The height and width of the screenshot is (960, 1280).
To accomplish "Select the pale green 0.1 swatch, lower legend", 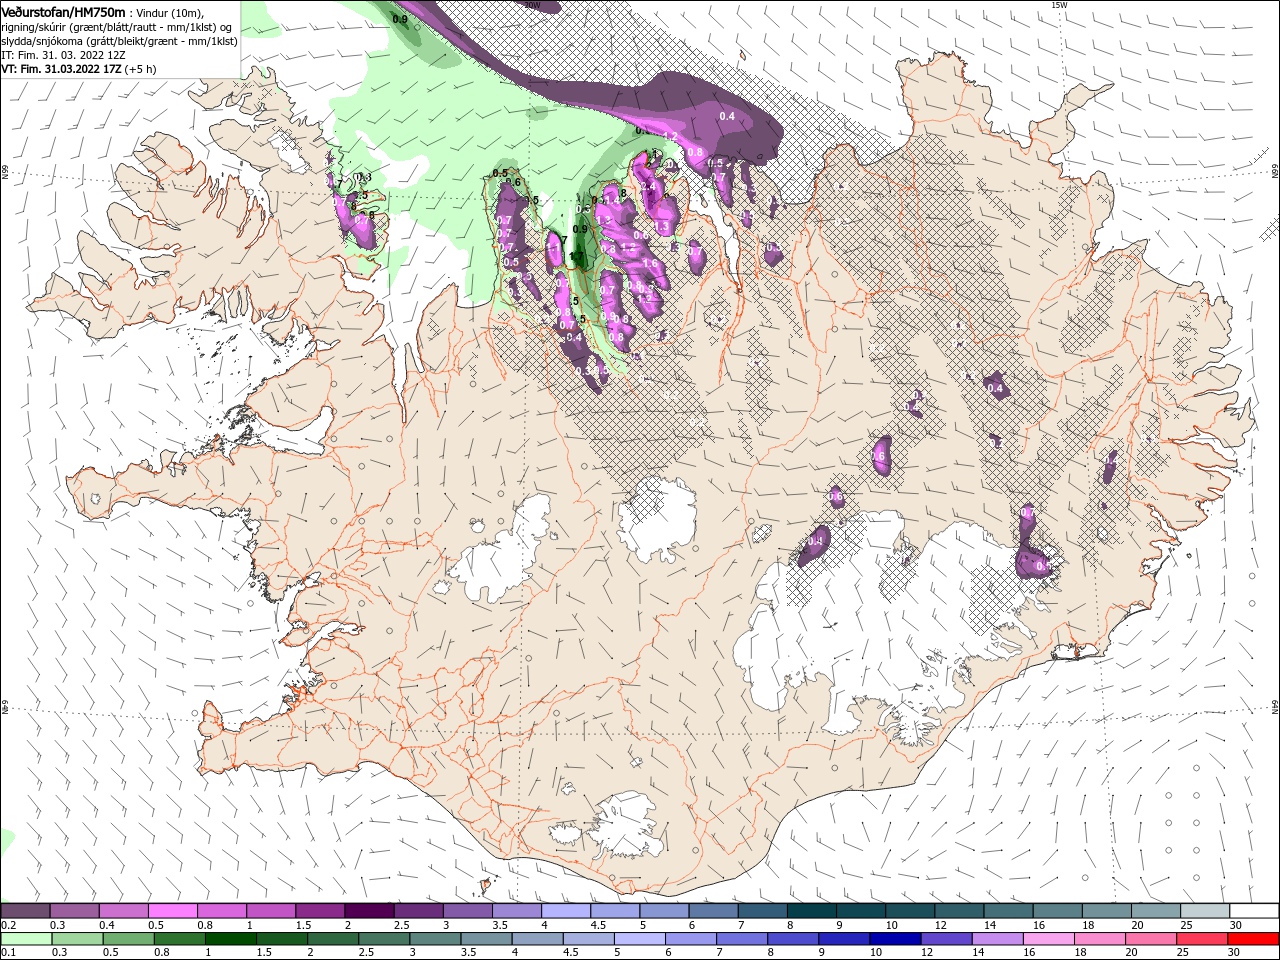I will click(x=25, y=939).
